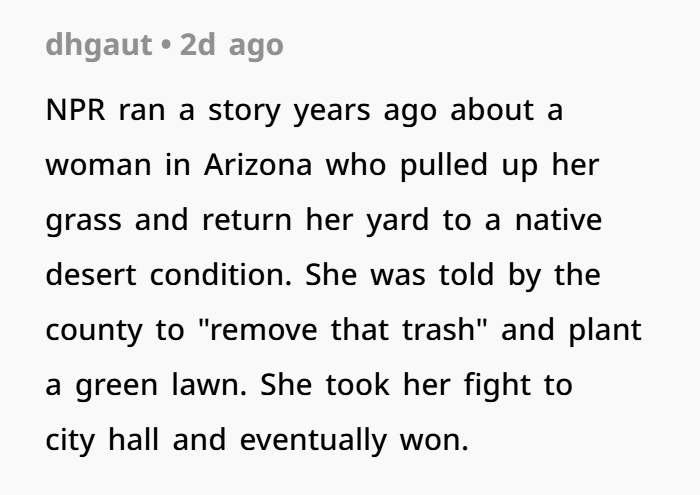Click the words 'city hall' in comment
Screen dimensions: 700x495
click(x=102, y=441)
